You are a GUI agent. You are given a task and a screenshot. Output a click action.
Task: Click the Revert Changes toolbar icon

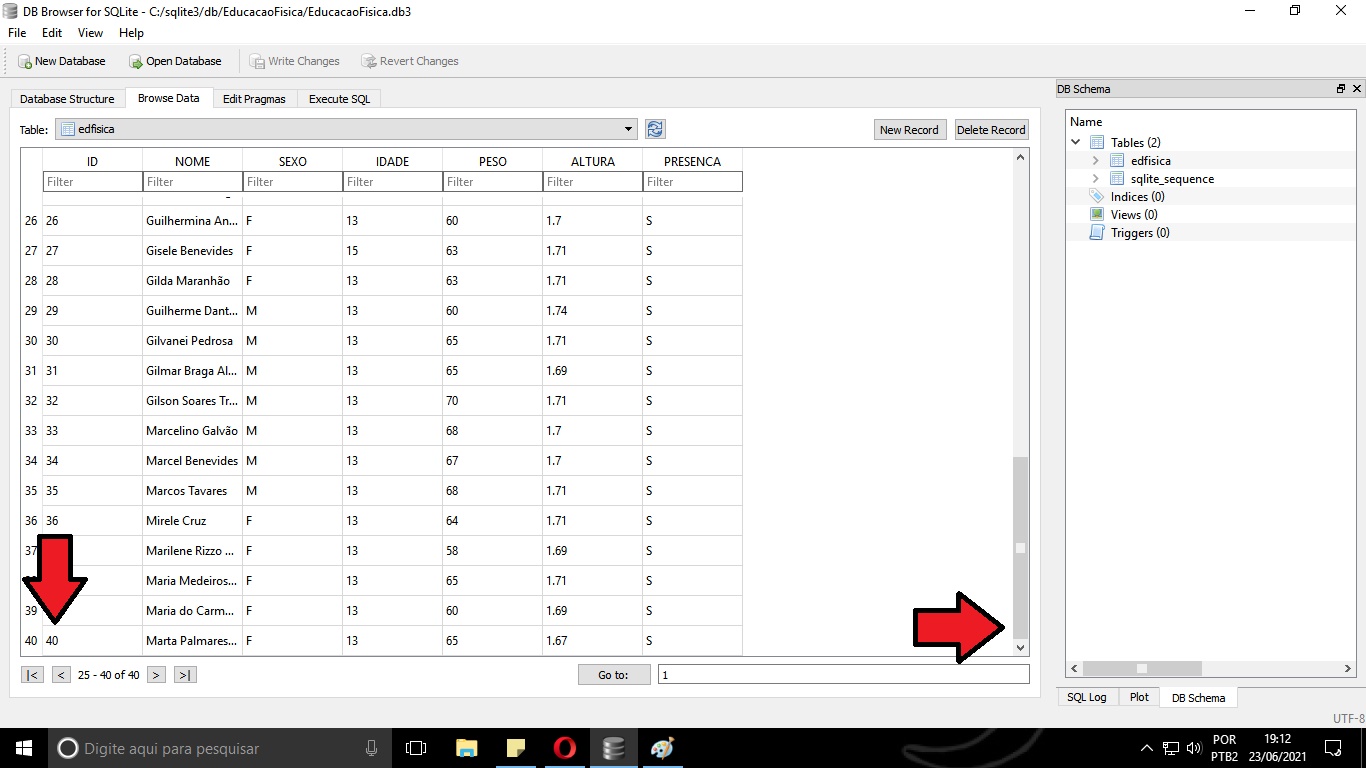[370, 61]
